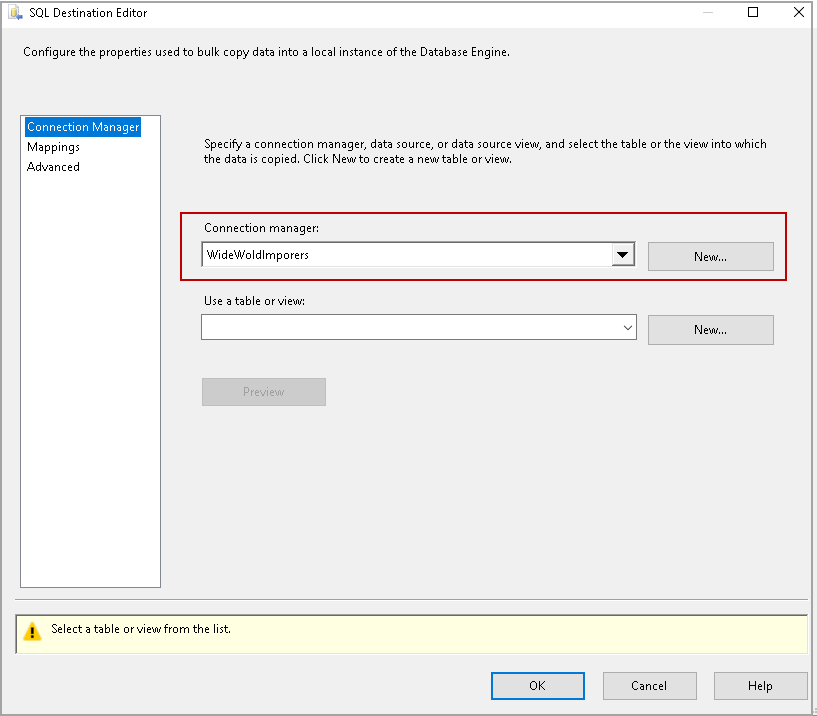Switch to the Mappings page
The height and width of the screenshot is (716, 817).
pos(53,147)
